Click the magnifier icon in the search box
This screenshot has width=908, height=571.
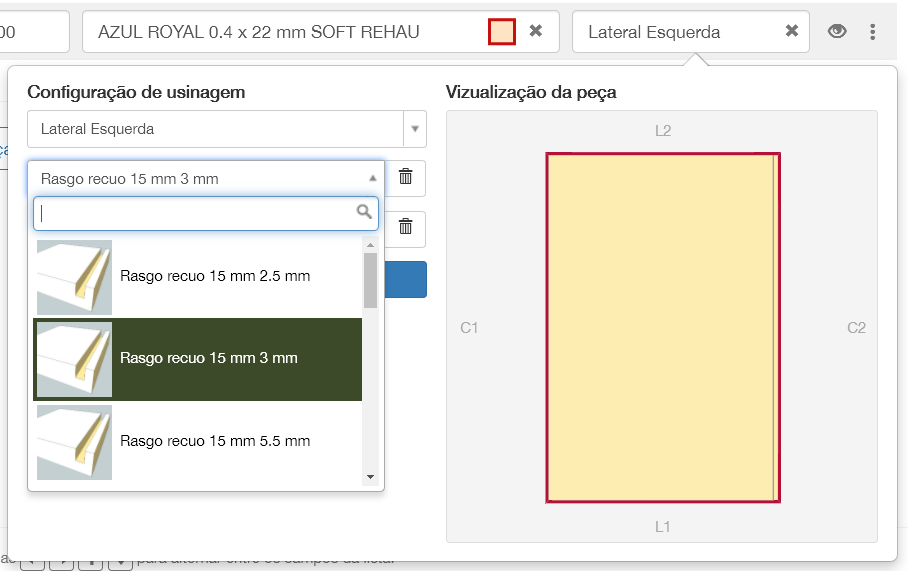click(365, 212)
